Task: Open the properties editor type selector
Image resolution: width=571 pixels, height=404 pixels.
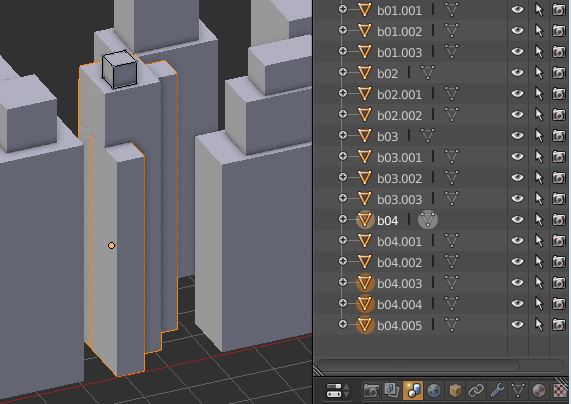Action: click(338, 391)
